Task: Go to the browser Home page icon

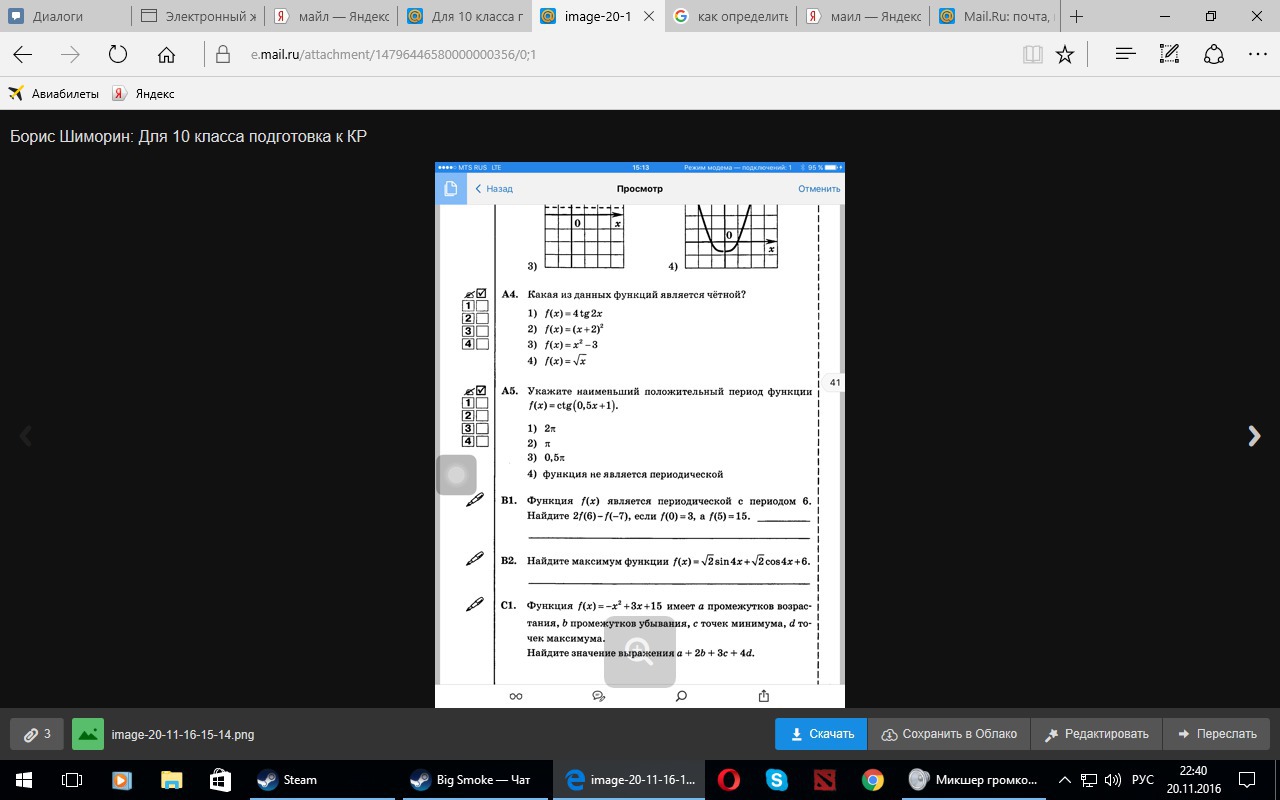Action: [166, 55]
